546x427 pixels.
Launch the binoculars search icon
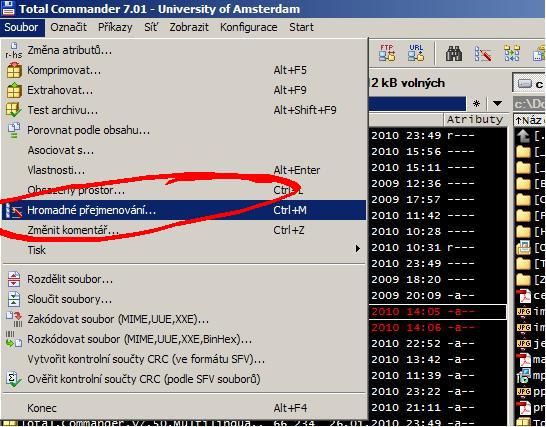(454, 53)
